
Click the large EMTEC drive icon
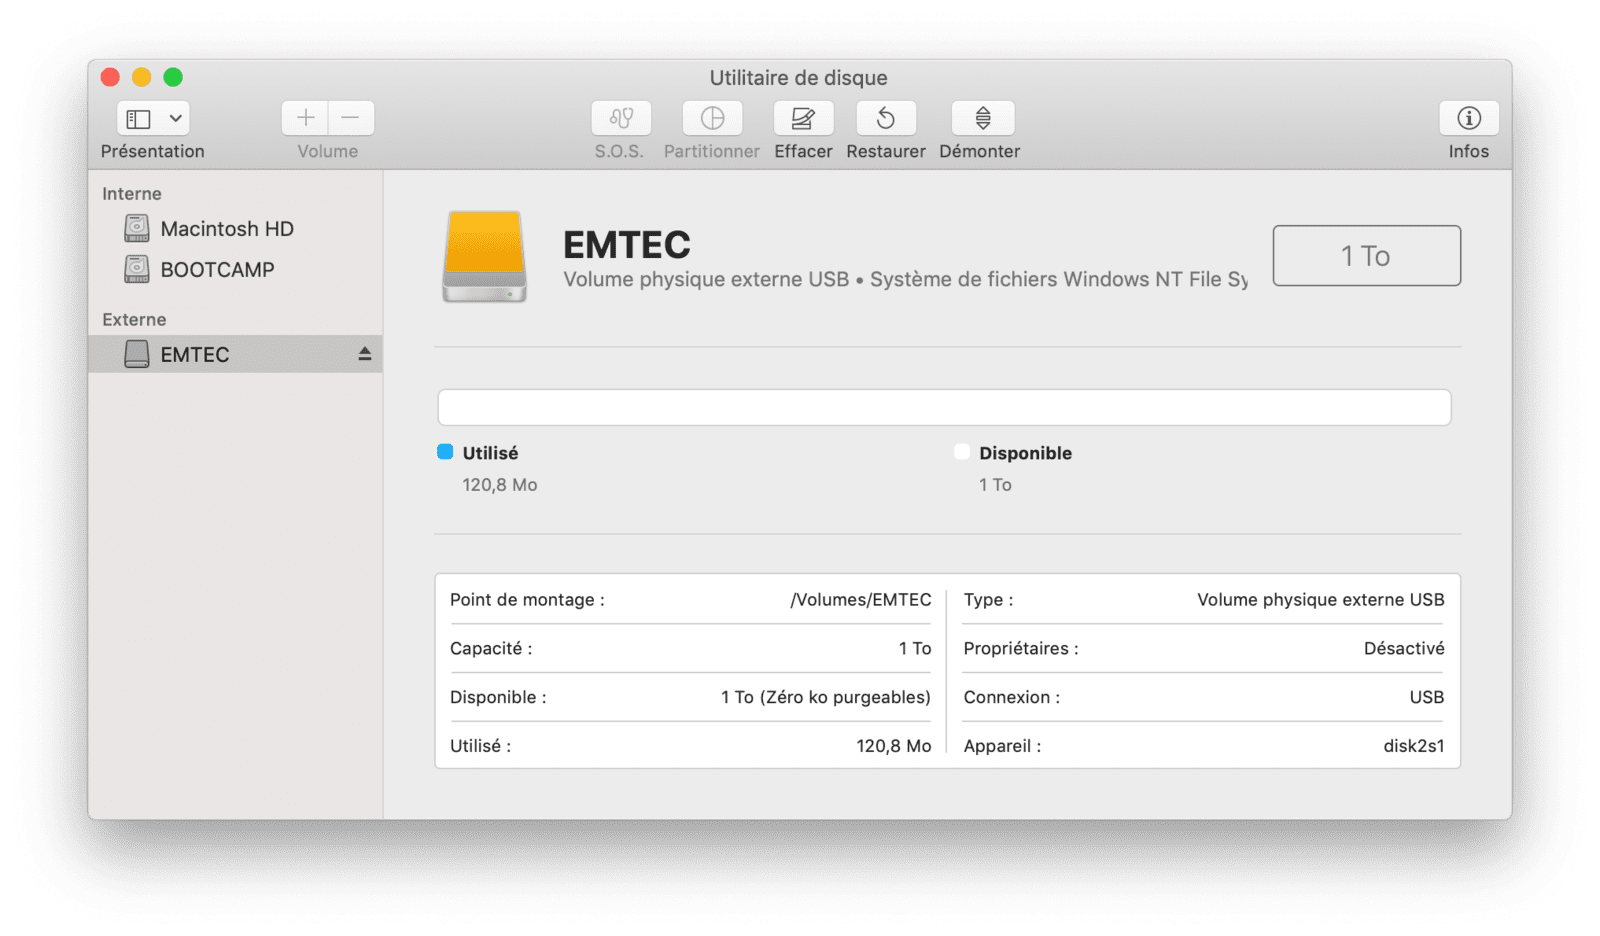pos(485,256)
